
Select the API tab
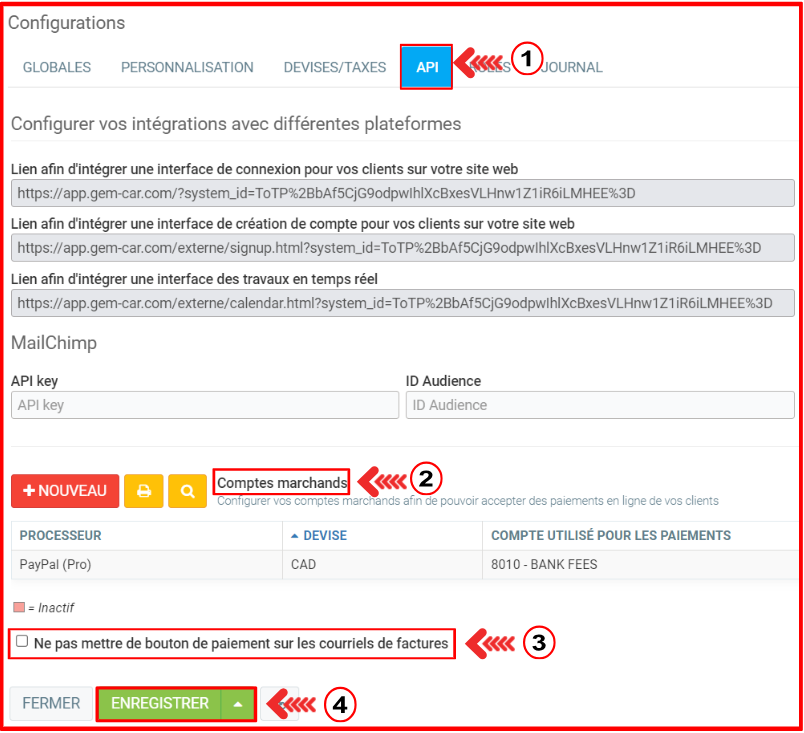(427, 67)
